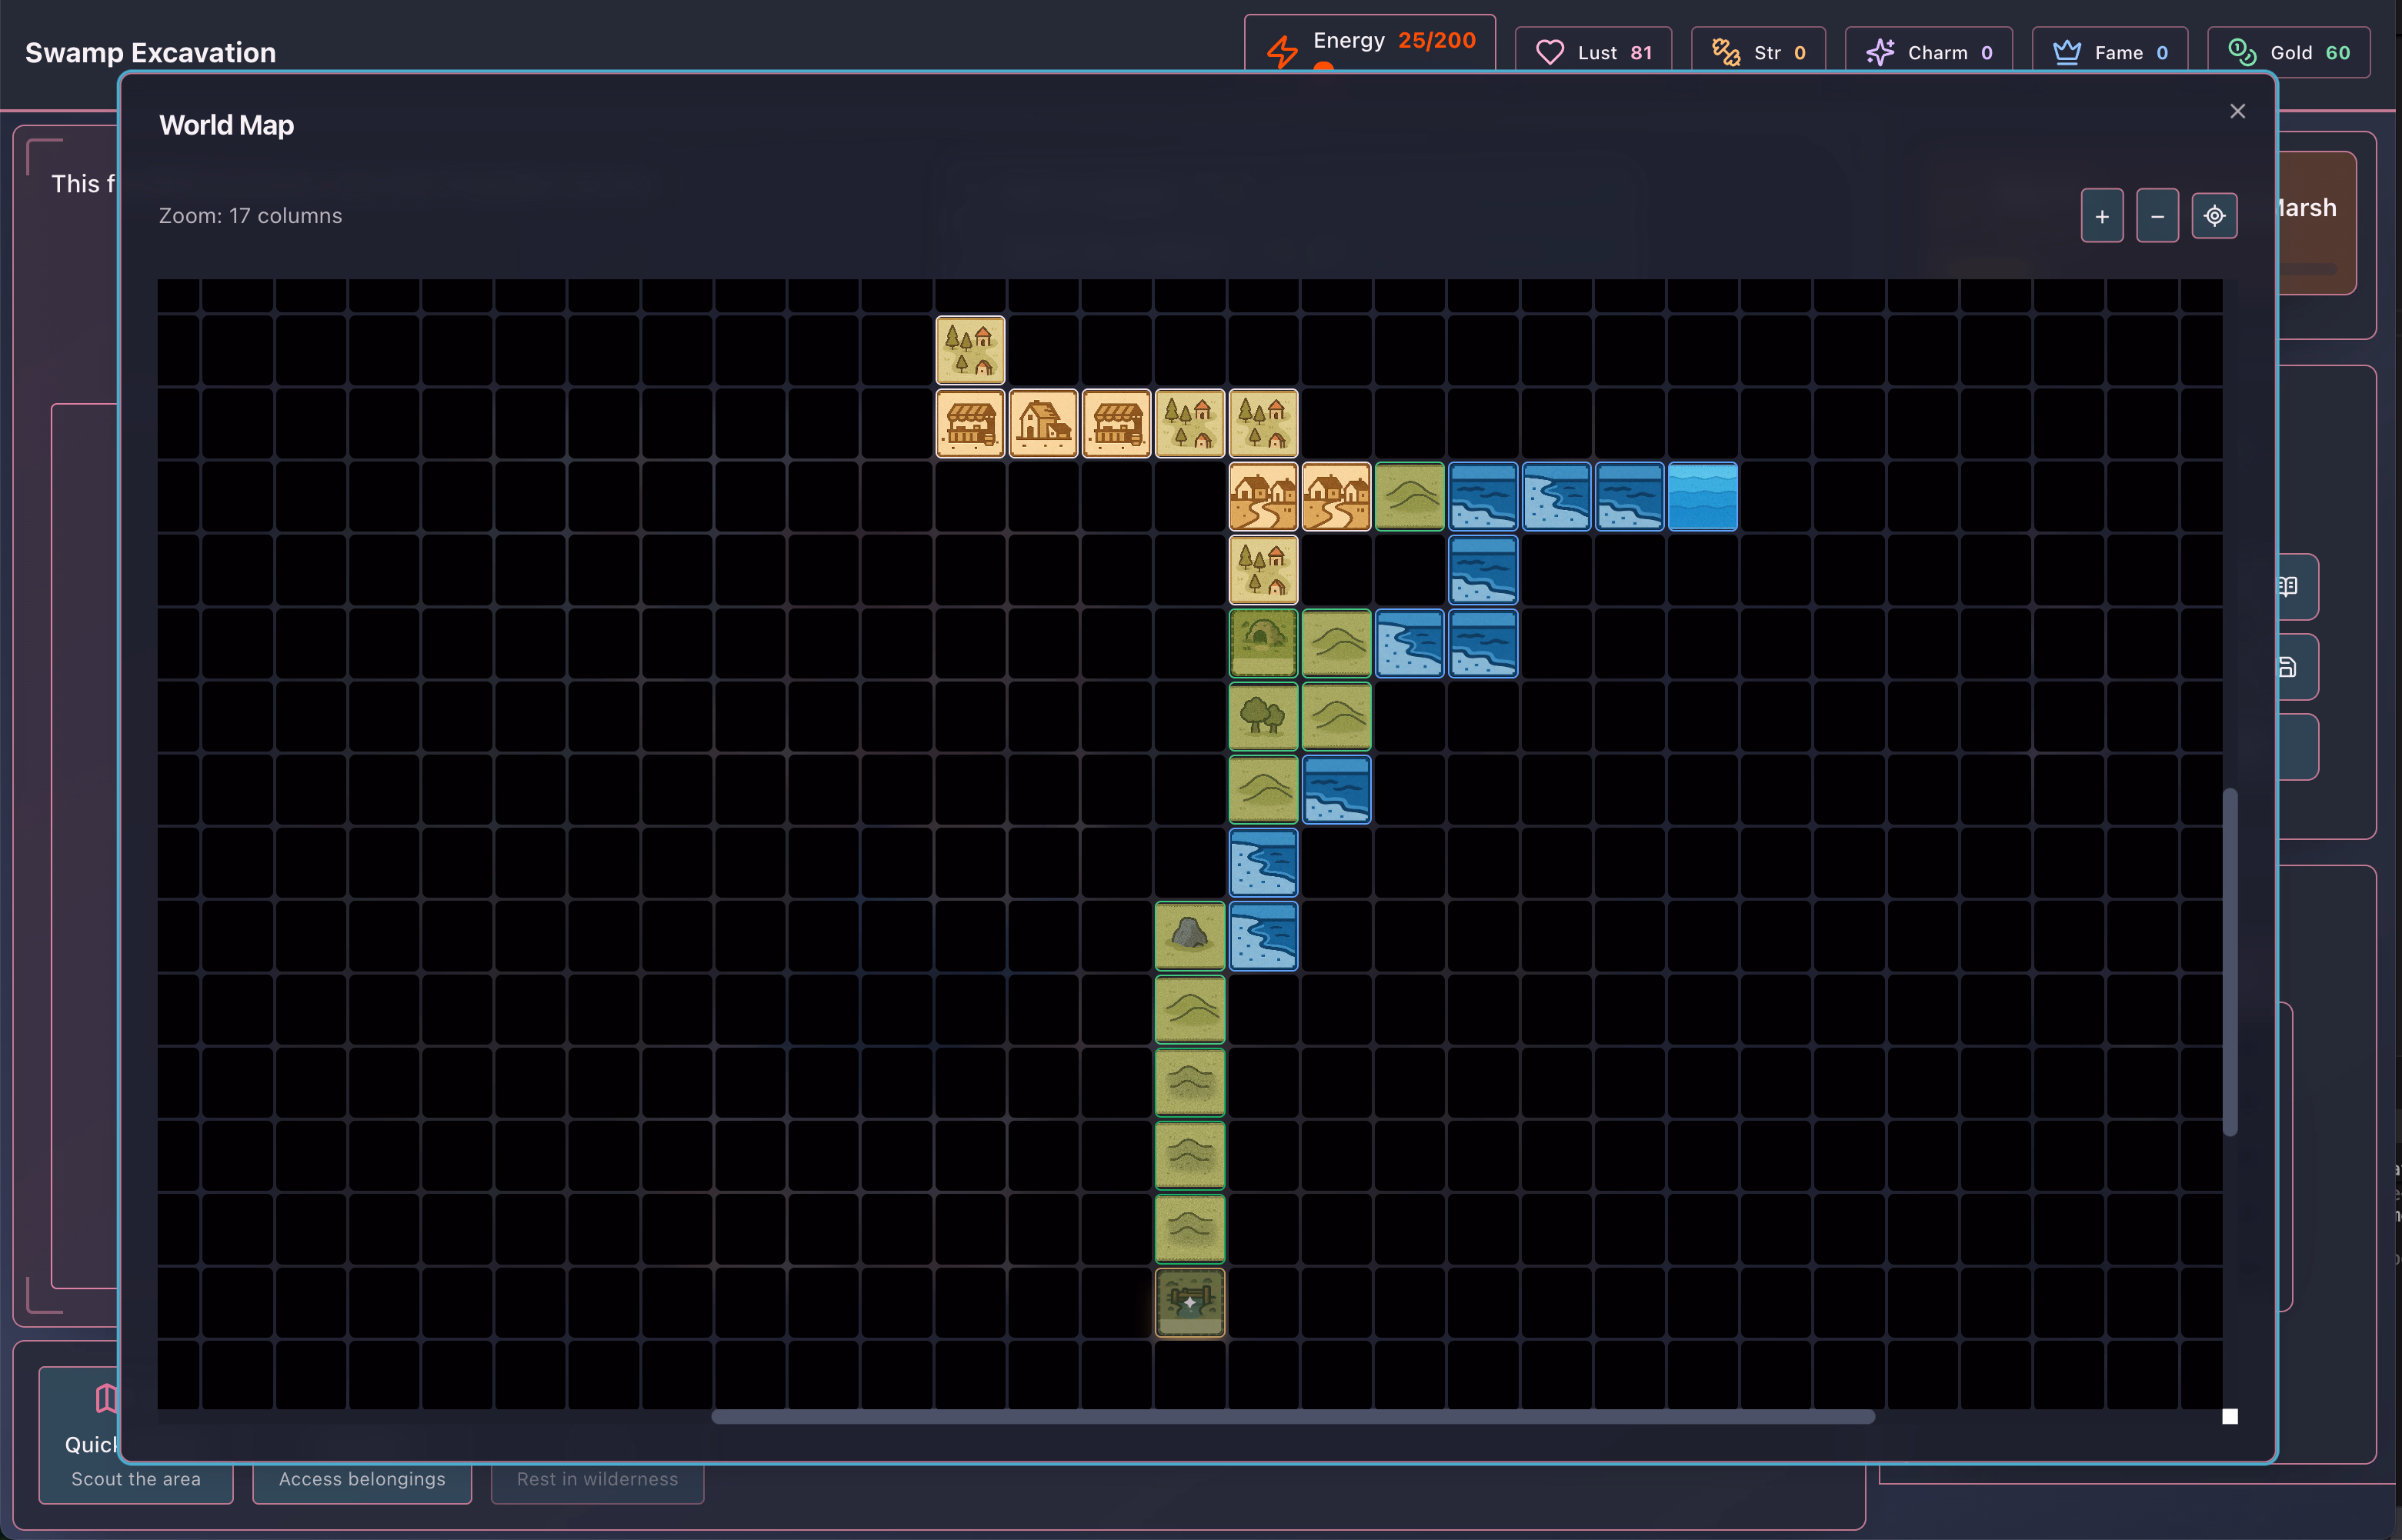Click the barn farmhouse tile between market stalls
The image size is (2402, 1540).
pos(1043,423)
